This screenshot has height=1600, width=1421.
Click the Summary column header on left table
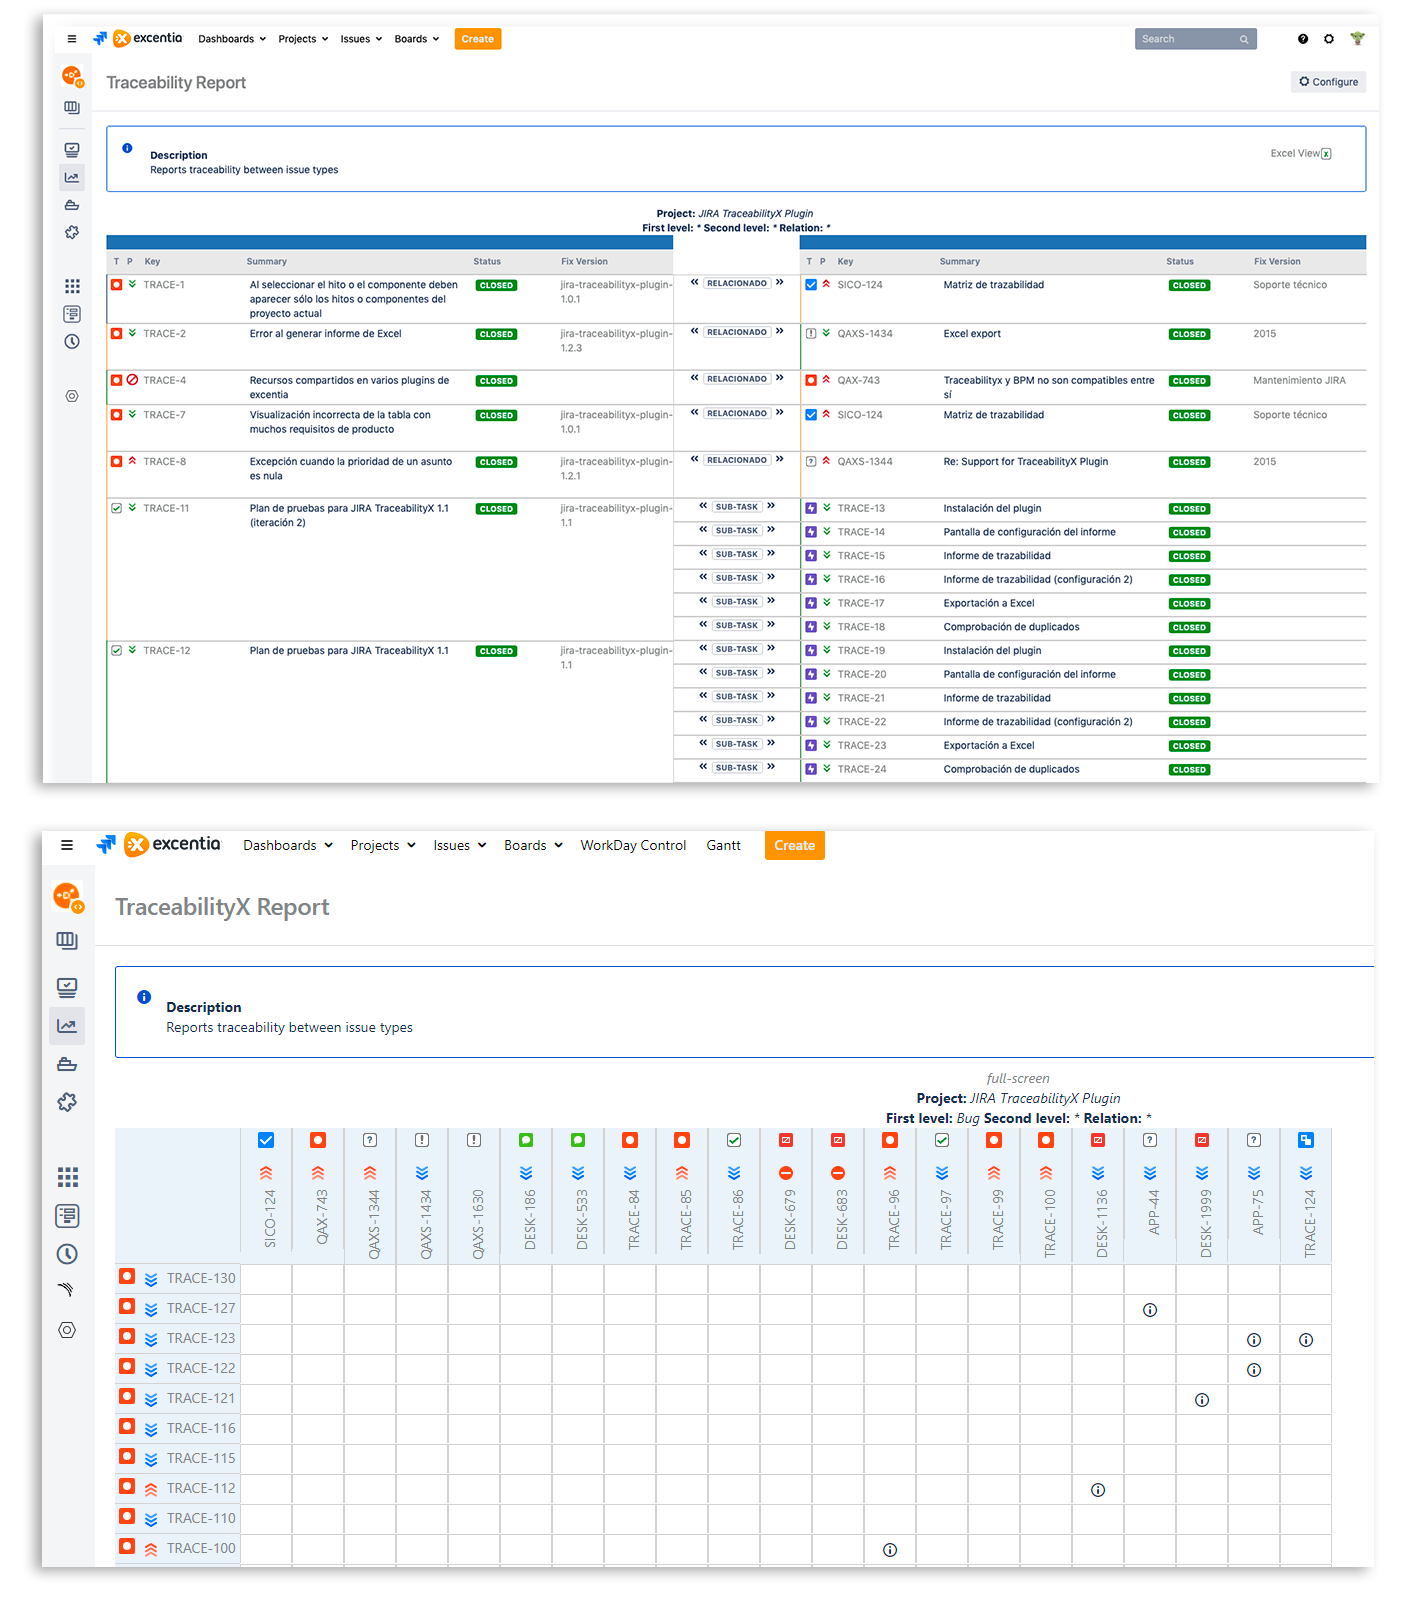click(x=267, y=262)
